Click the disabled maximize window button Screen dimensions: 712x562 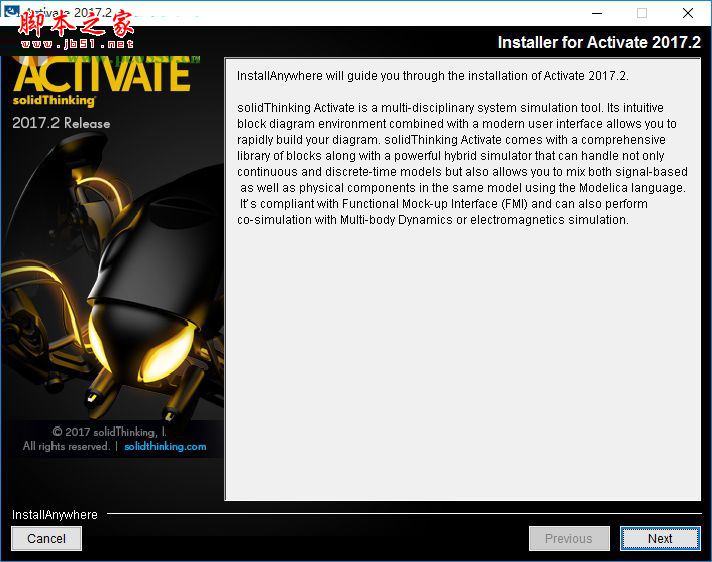642,13
